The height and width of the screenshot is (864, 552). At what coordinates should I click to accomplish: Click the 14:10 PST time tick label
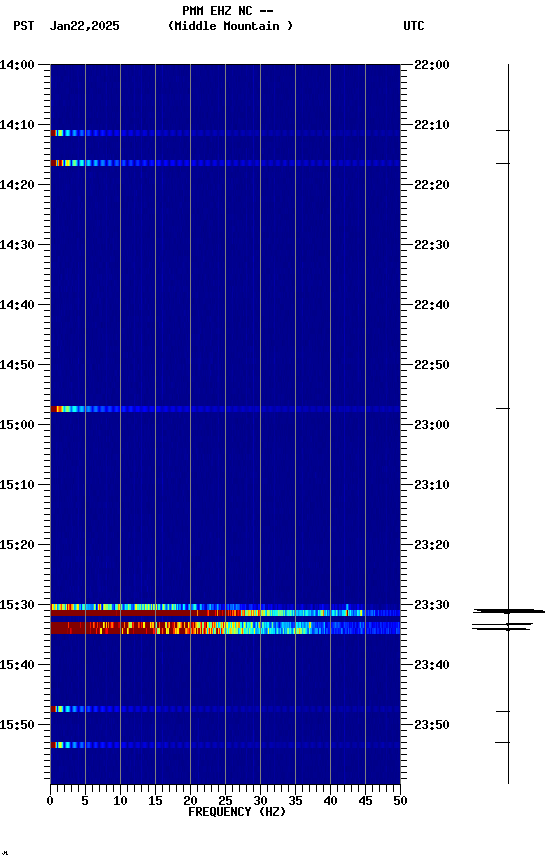17,125
